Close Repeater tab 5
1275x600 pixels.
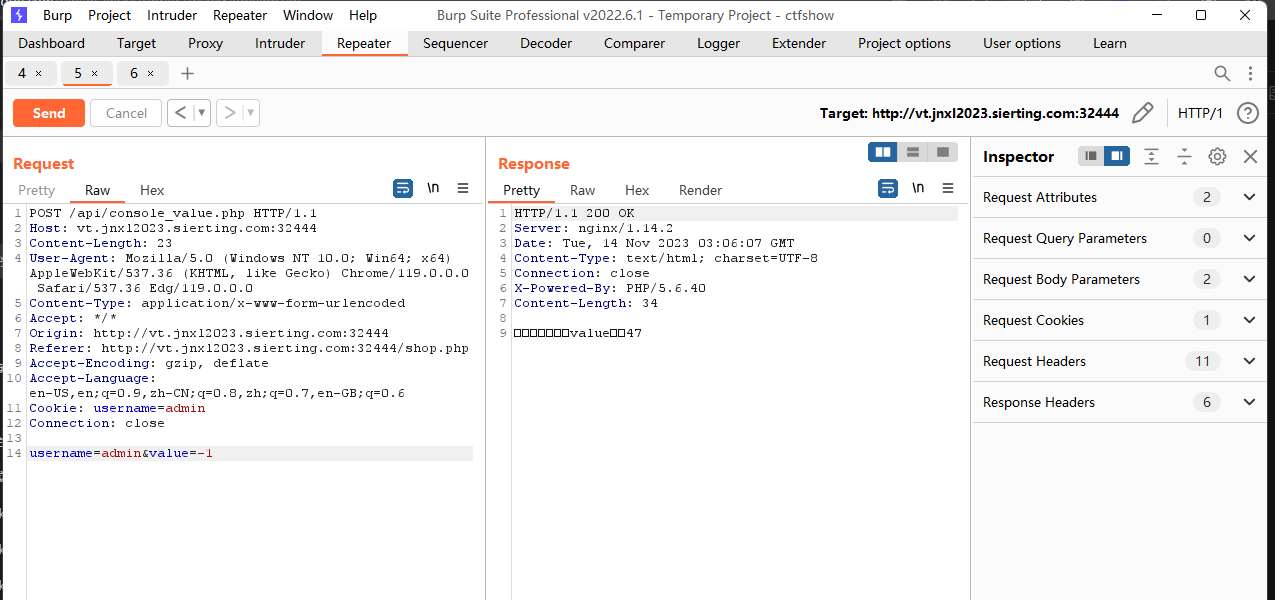pyautogui.click(x=95, y=73)
